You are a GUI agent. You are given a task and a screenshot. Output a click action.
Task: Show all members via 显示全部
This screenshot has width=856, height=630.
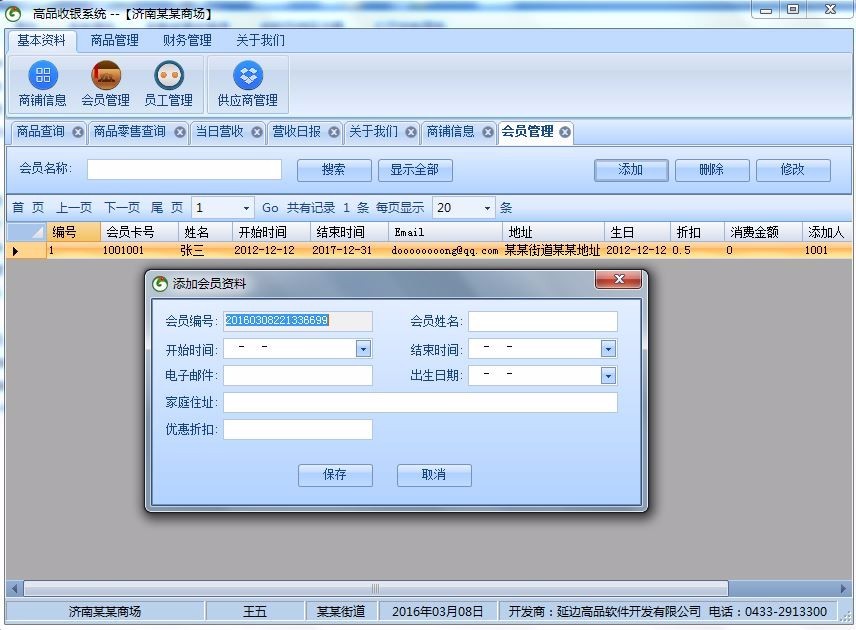414,170
